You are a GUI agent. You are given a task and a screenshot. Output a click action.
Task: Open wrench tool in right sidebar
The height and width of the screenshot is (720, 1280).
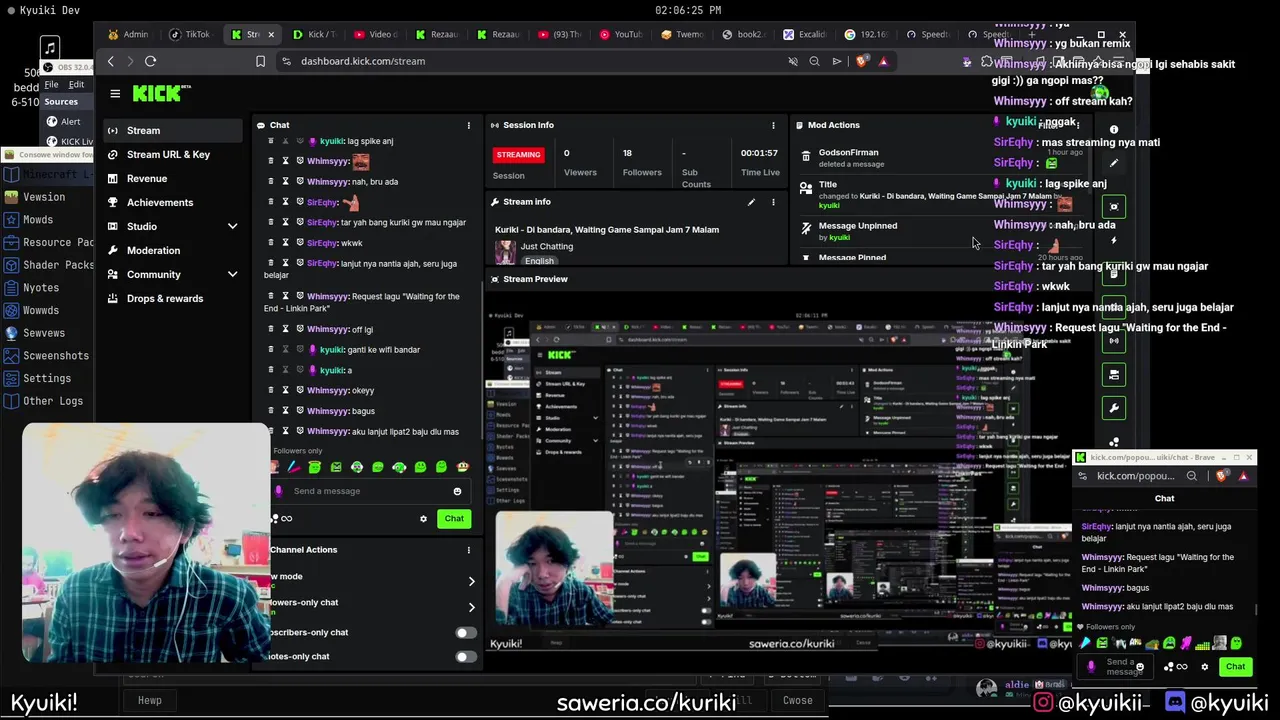(x=1114, y=408)
